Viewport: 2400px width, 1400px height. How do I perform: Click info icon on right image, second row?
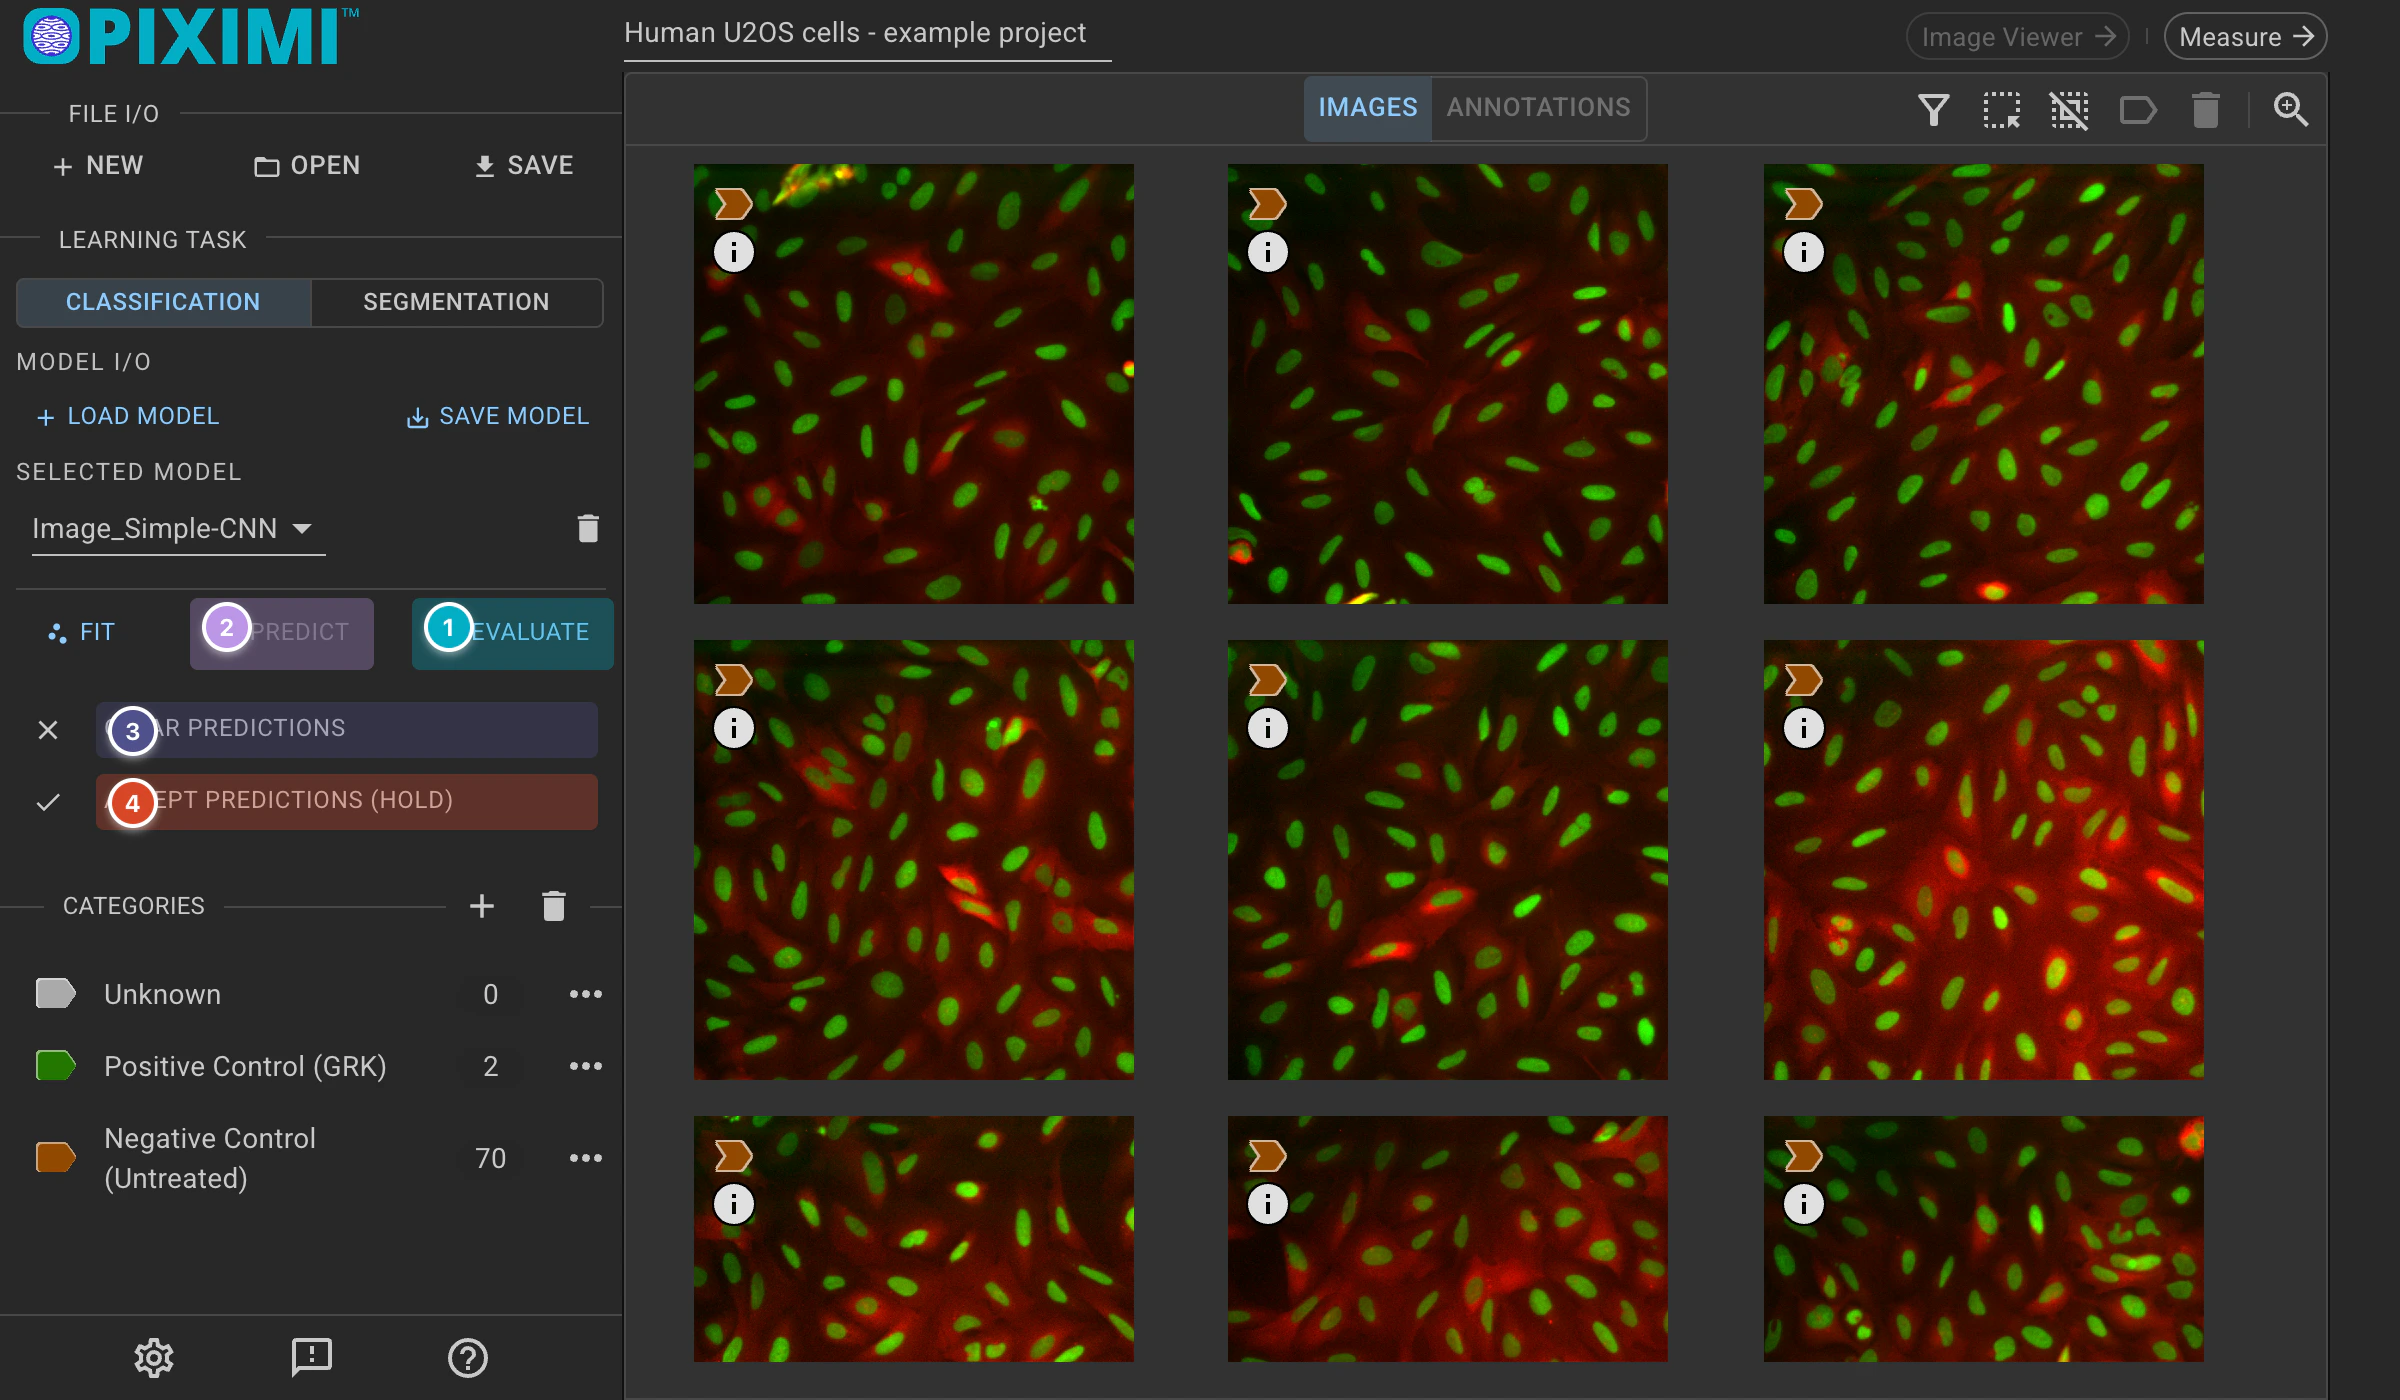[1804, 728]
